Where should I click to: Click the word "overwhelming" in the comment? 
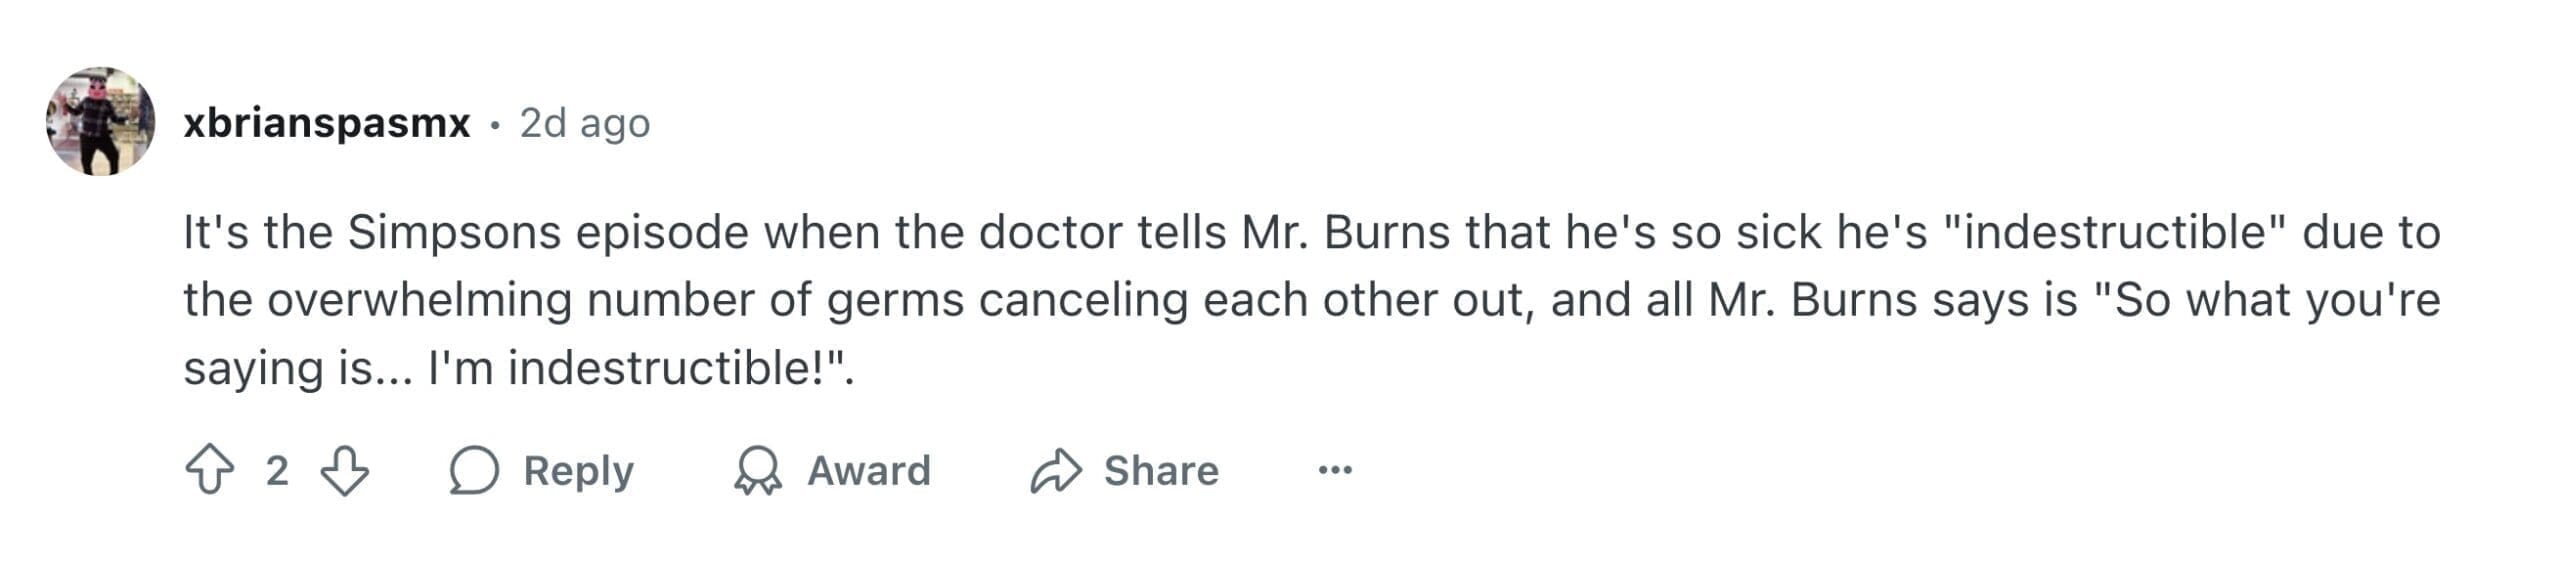coord(419,300)
